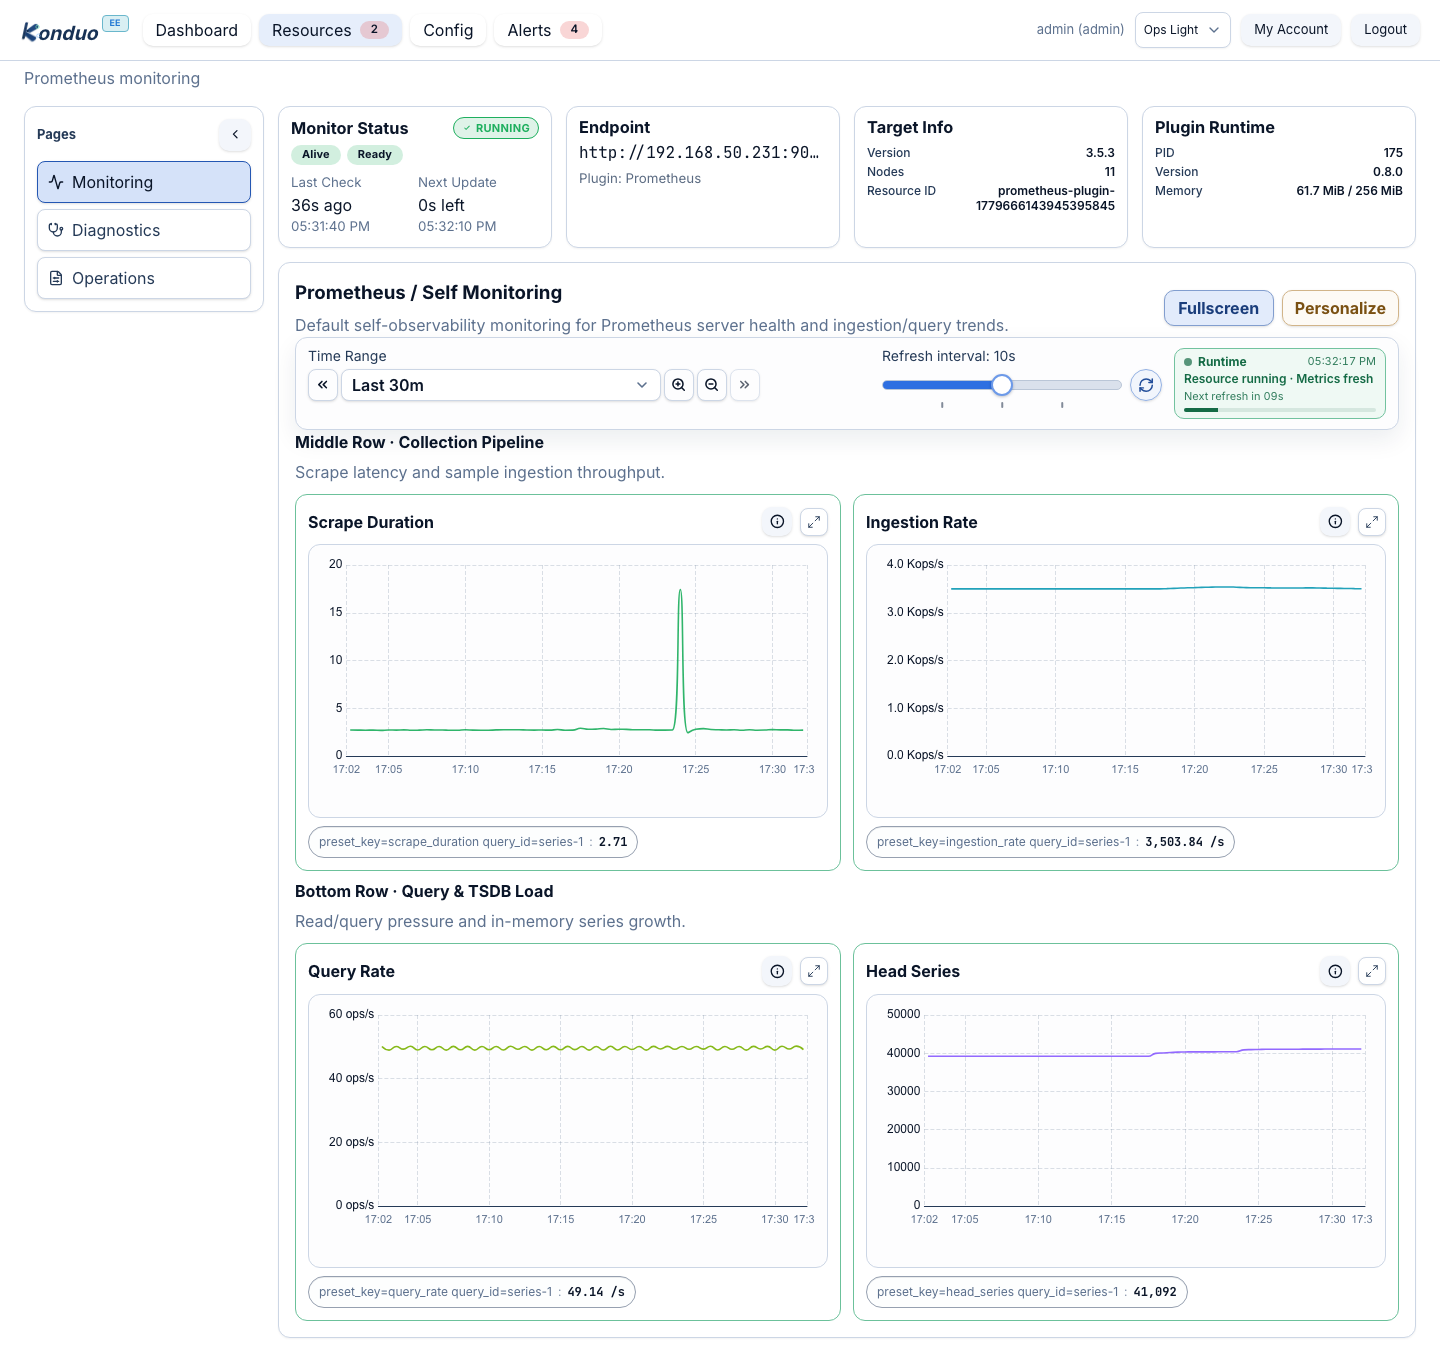Click the resource ID prometheus-plugin text

point(1045,198)
